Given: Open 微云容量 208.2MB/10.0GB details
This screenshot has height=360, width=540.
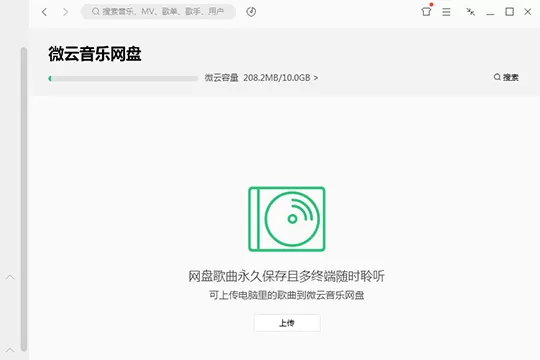Looking at the screenshot, I should click(261, 78).
